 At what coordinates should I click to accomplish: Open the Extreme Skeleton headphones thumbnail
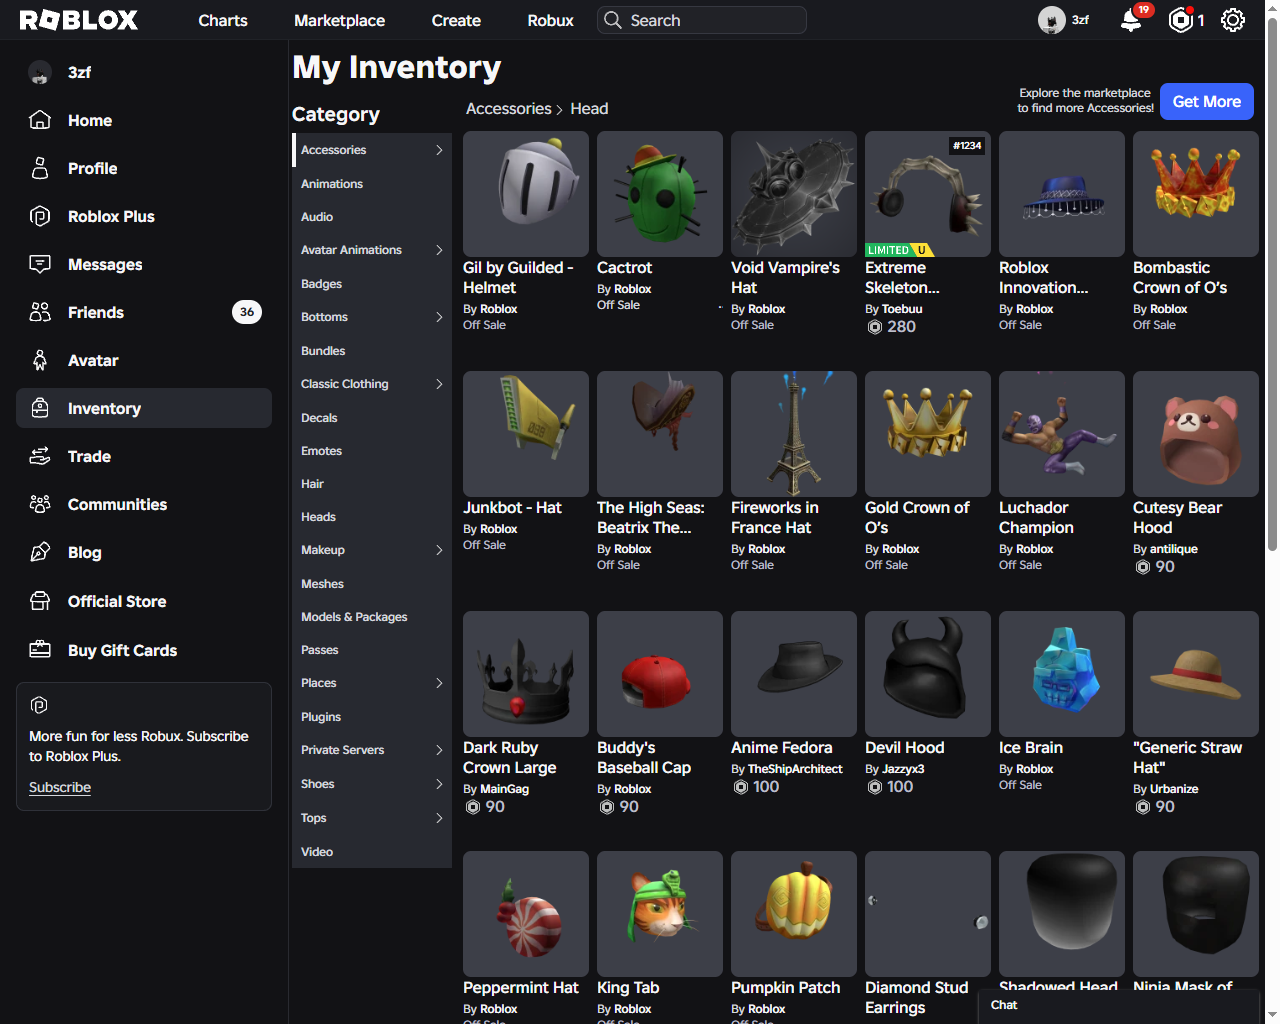(928, 194)
